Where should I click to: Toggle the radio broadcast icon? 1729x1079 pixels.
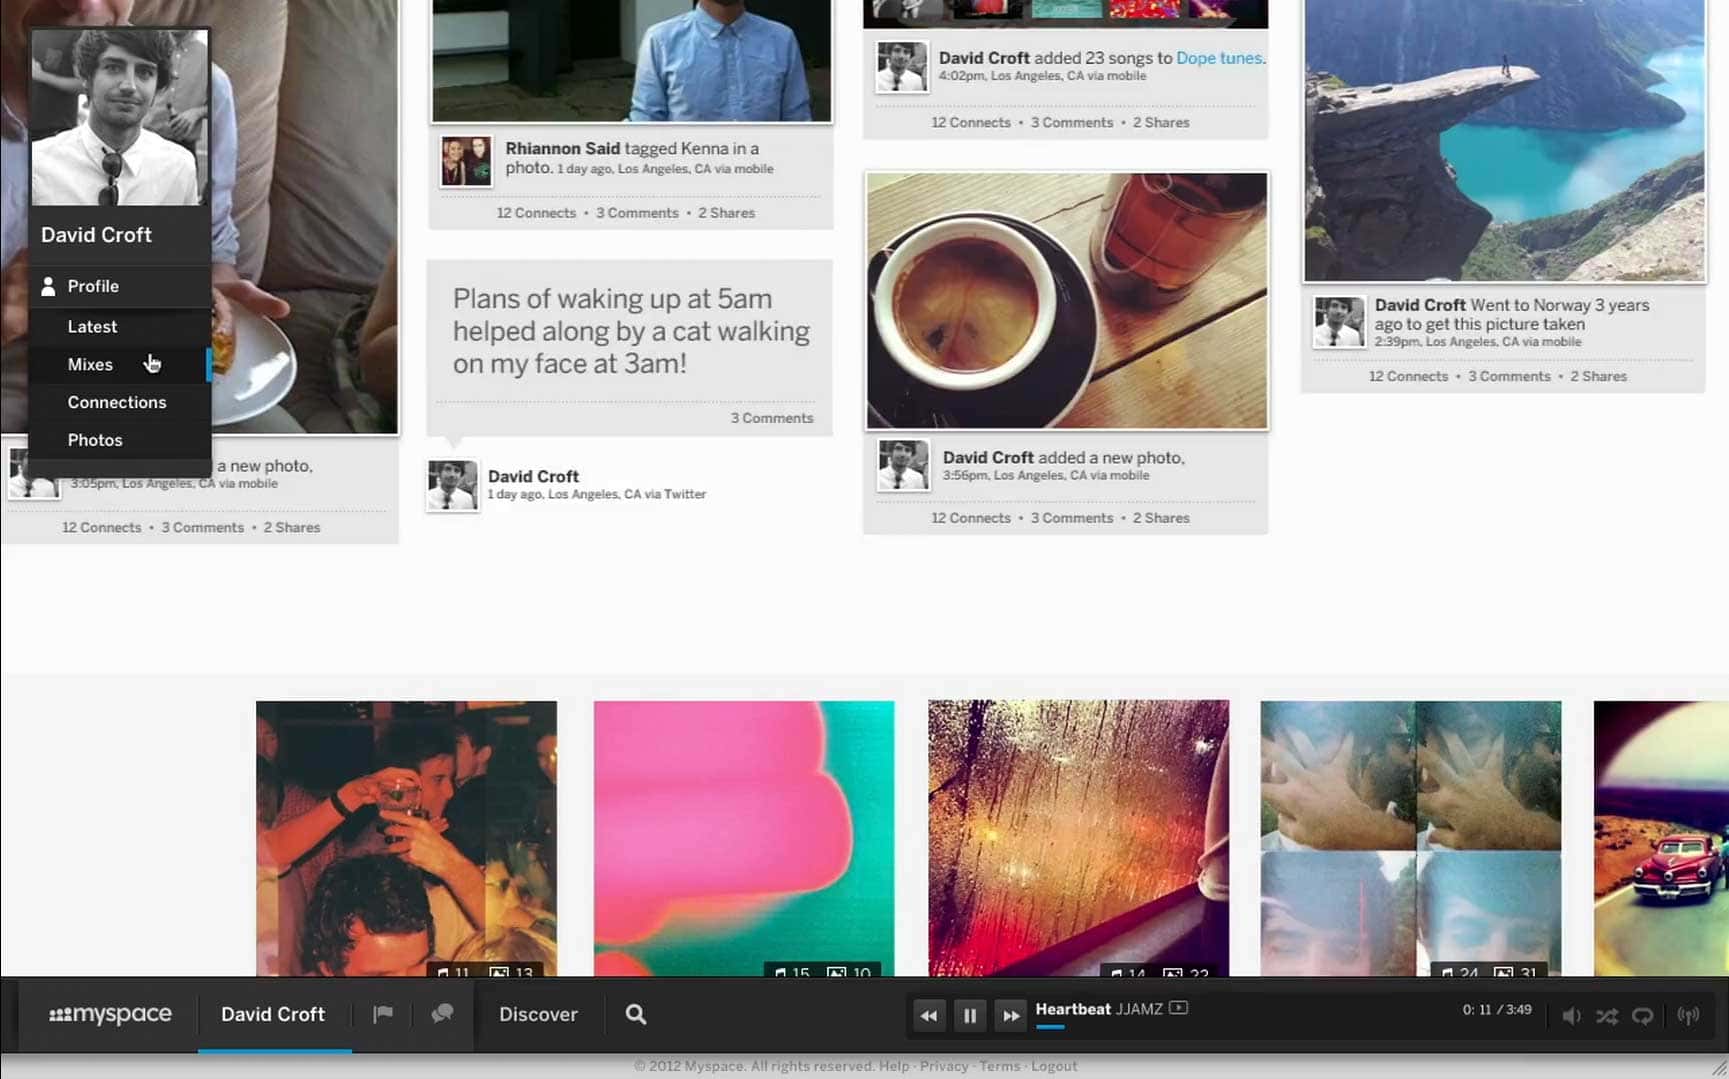(1688, 1016)
